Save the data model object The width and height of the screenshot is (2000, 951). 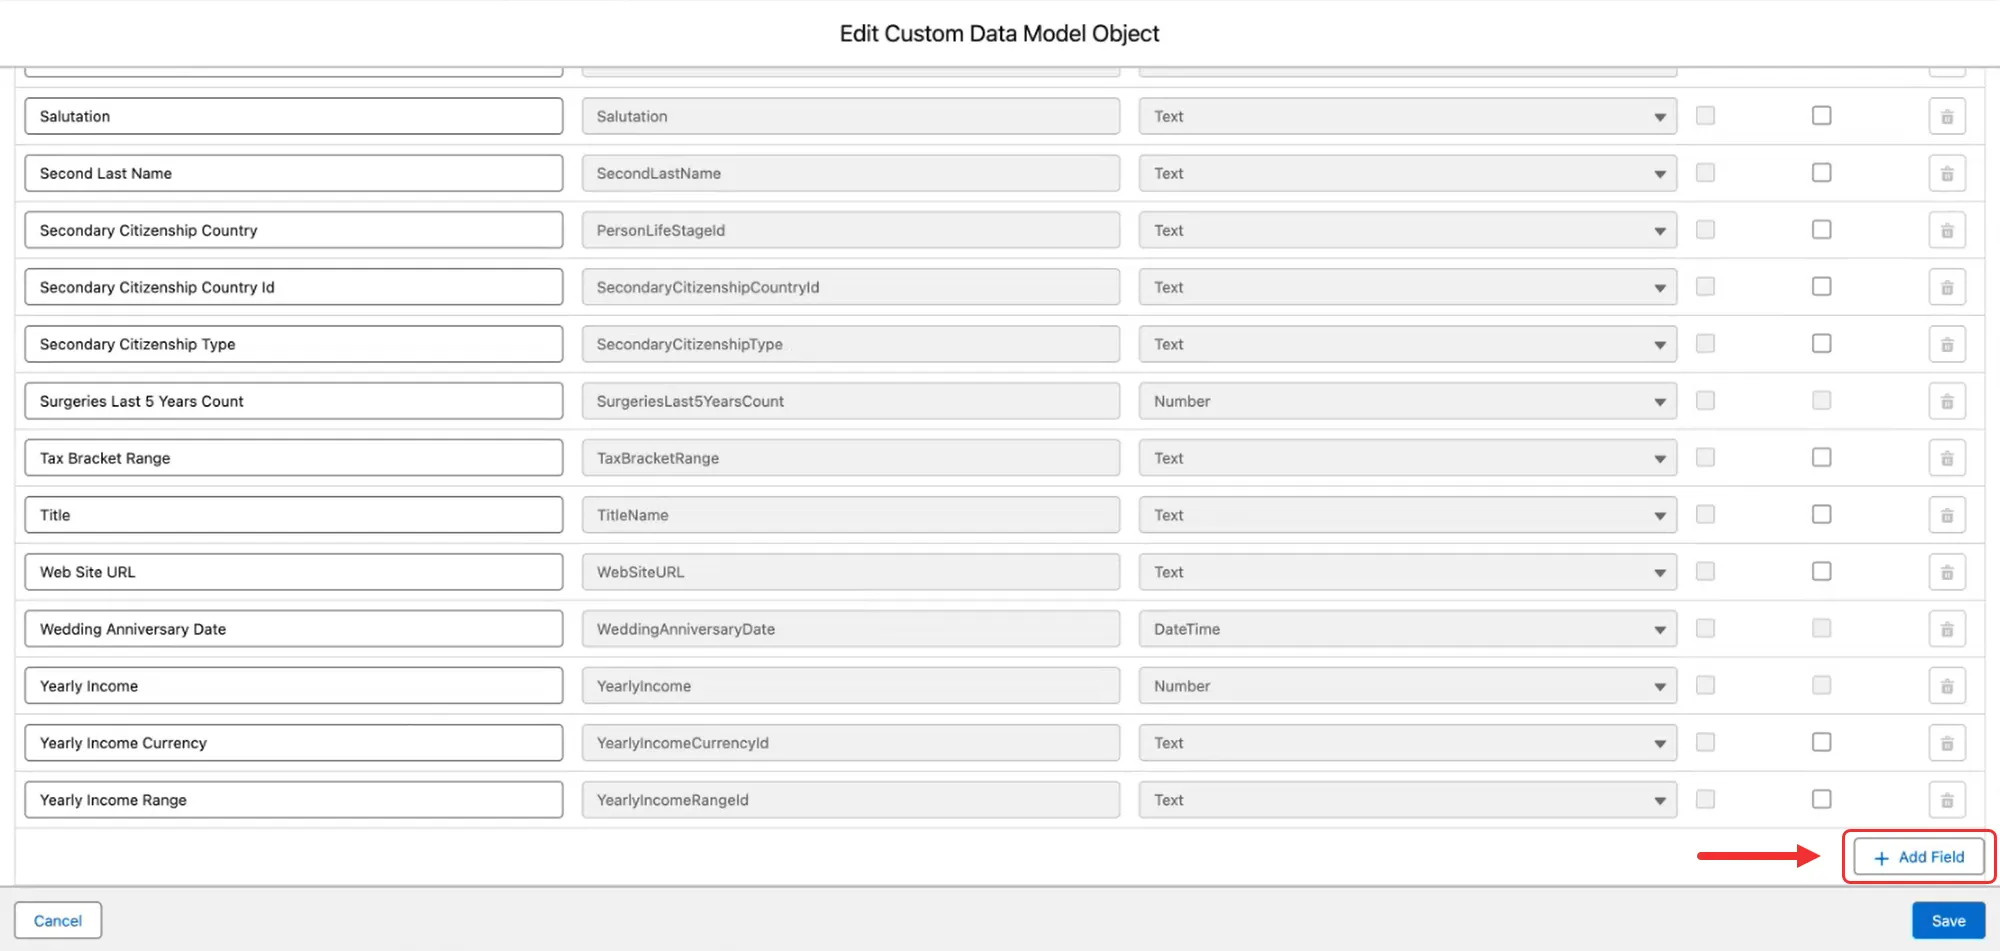point(1948,921)
